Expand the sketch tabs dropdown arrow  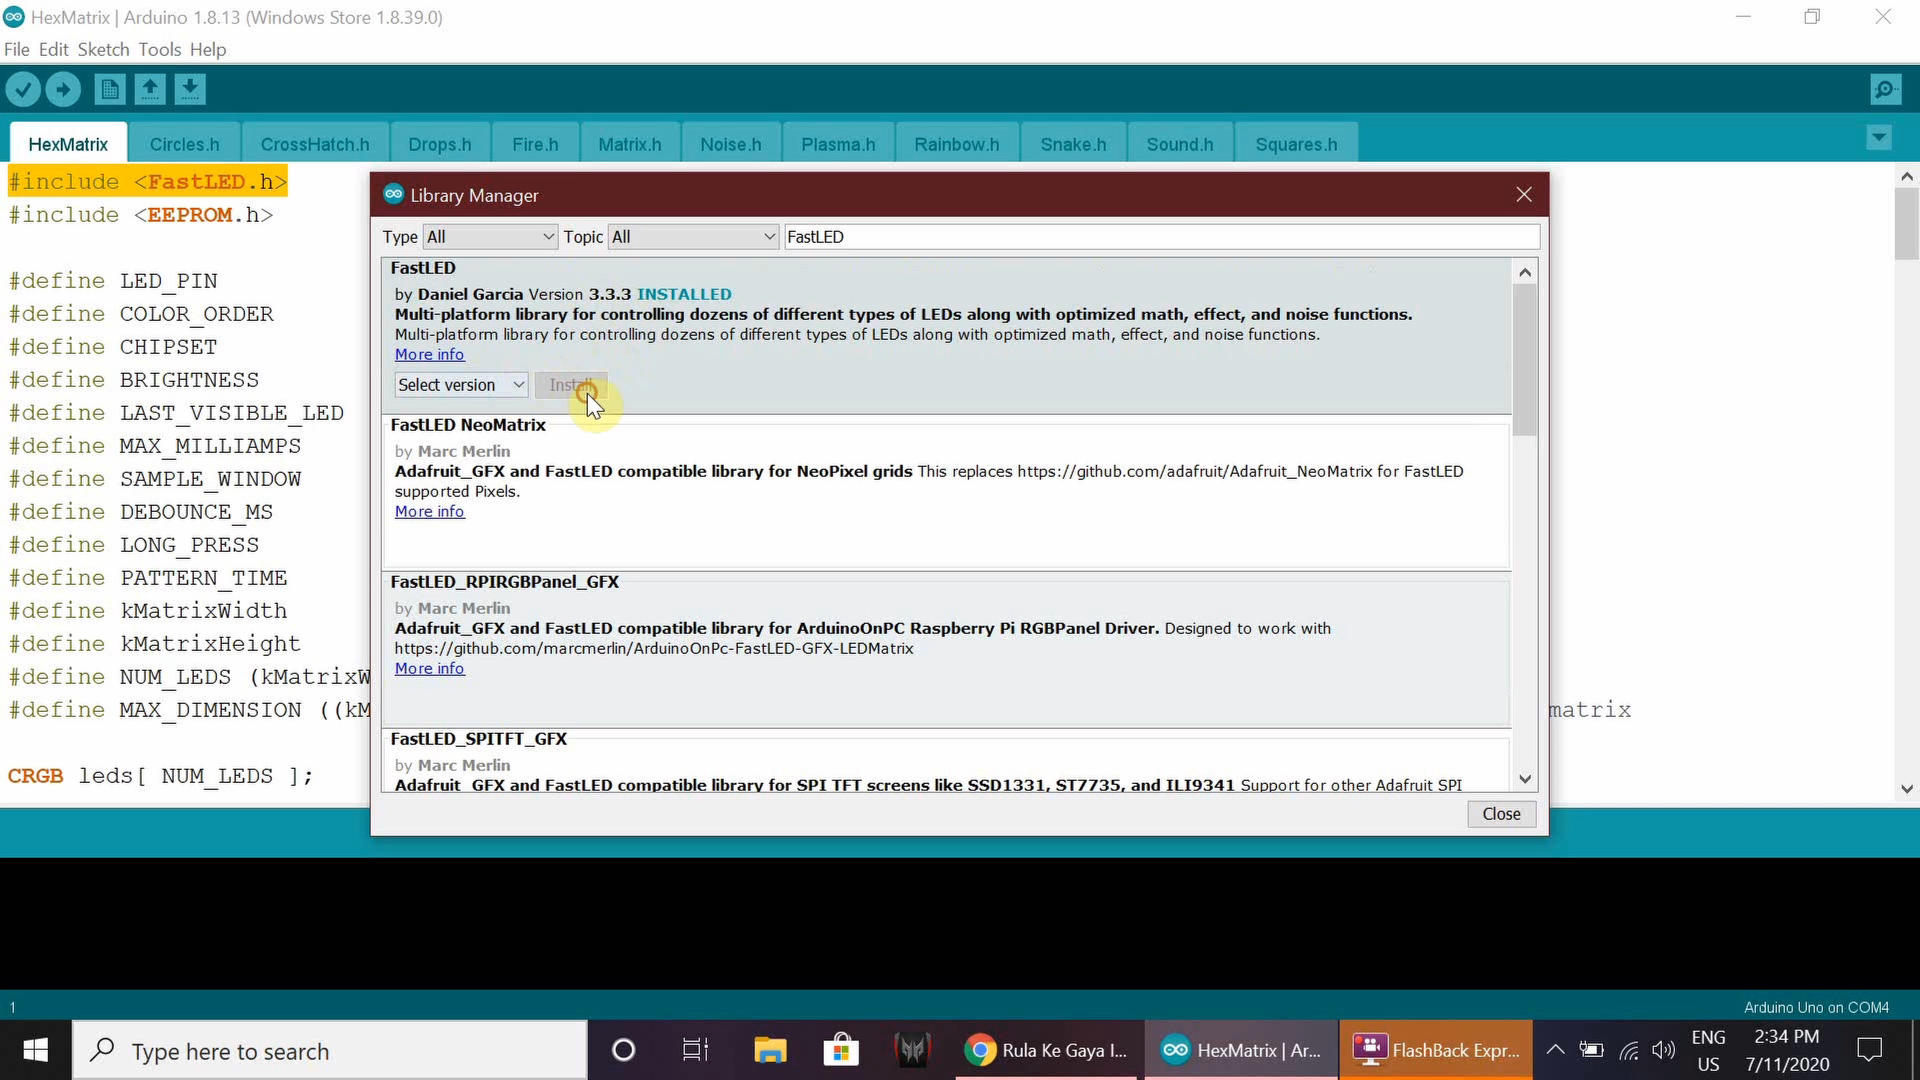(x=1879, y=137)
